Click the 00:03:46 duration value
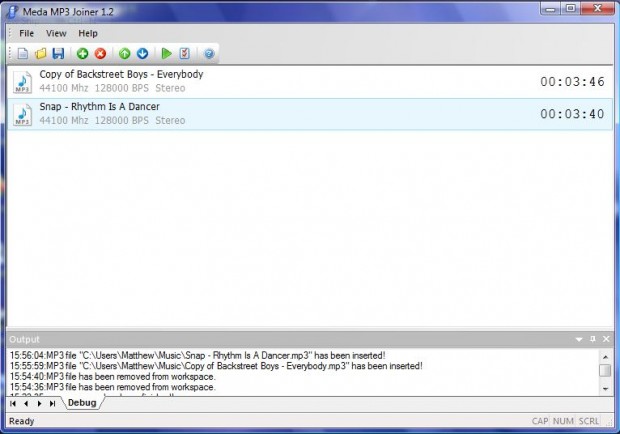 coord(572,82)
